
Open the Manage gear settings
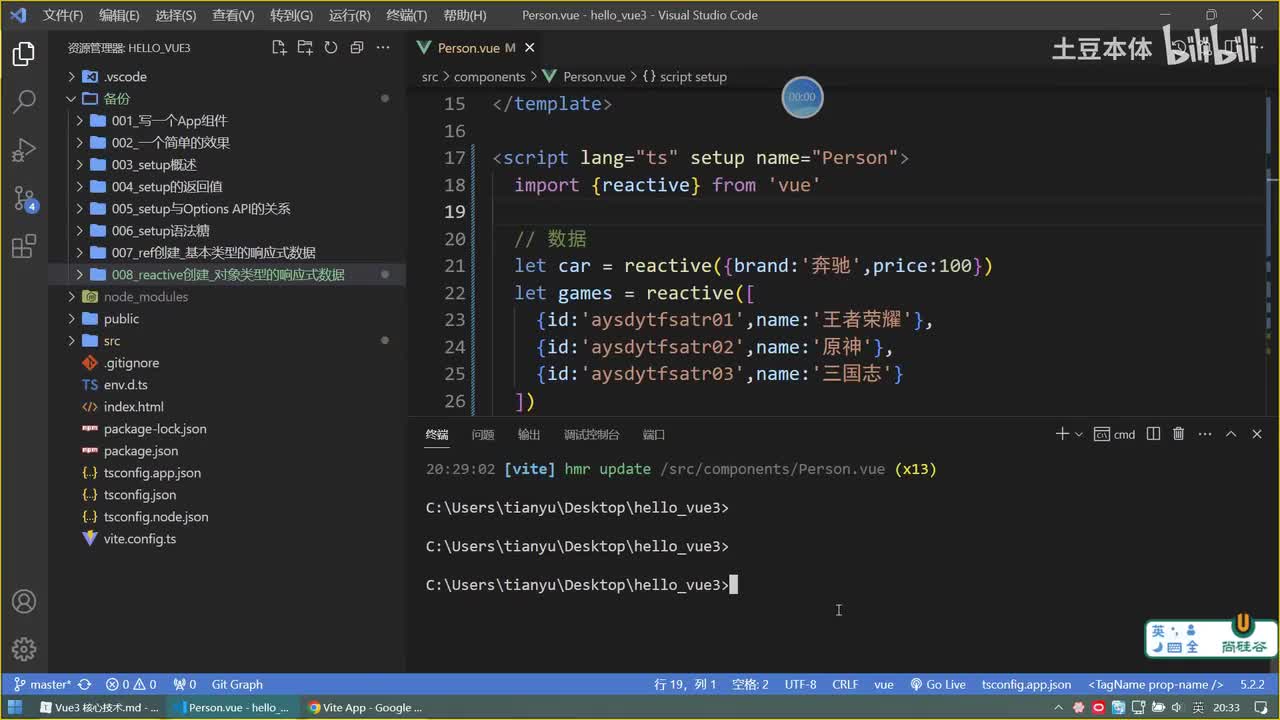coord(24,649)
